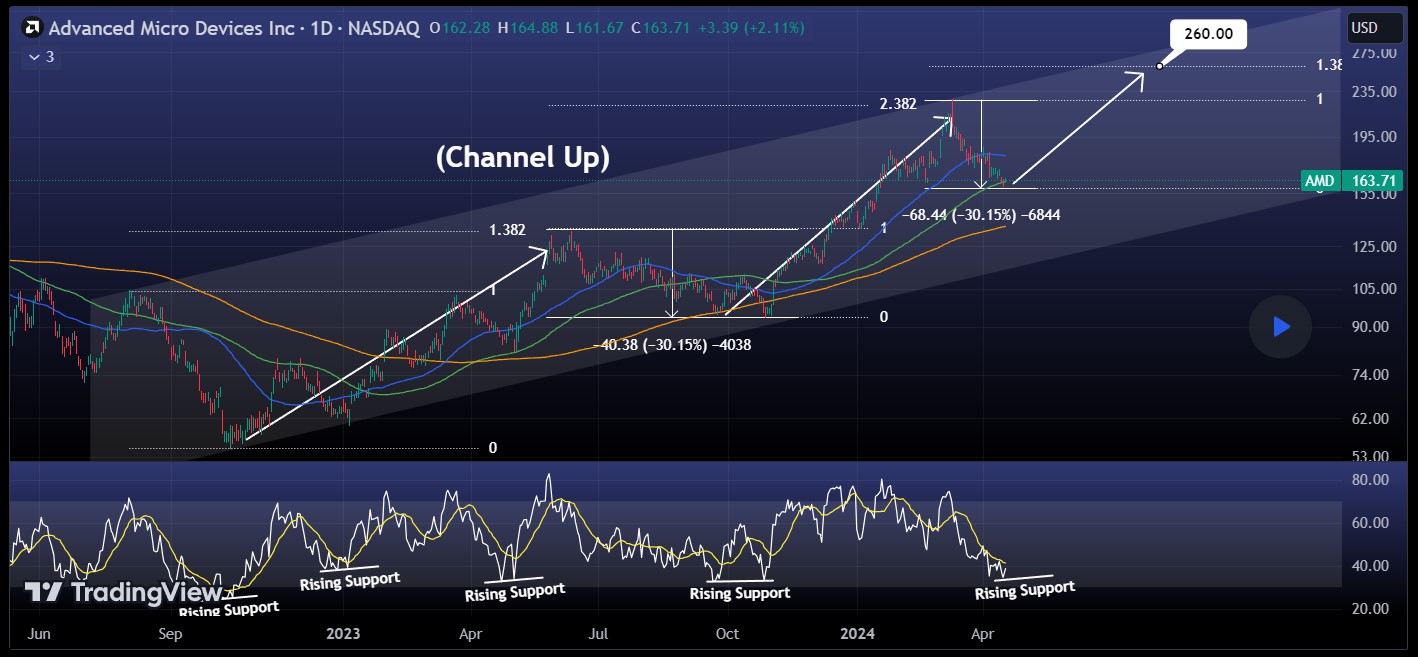Select the last Rising Support label after 2024

[1025, 590]
